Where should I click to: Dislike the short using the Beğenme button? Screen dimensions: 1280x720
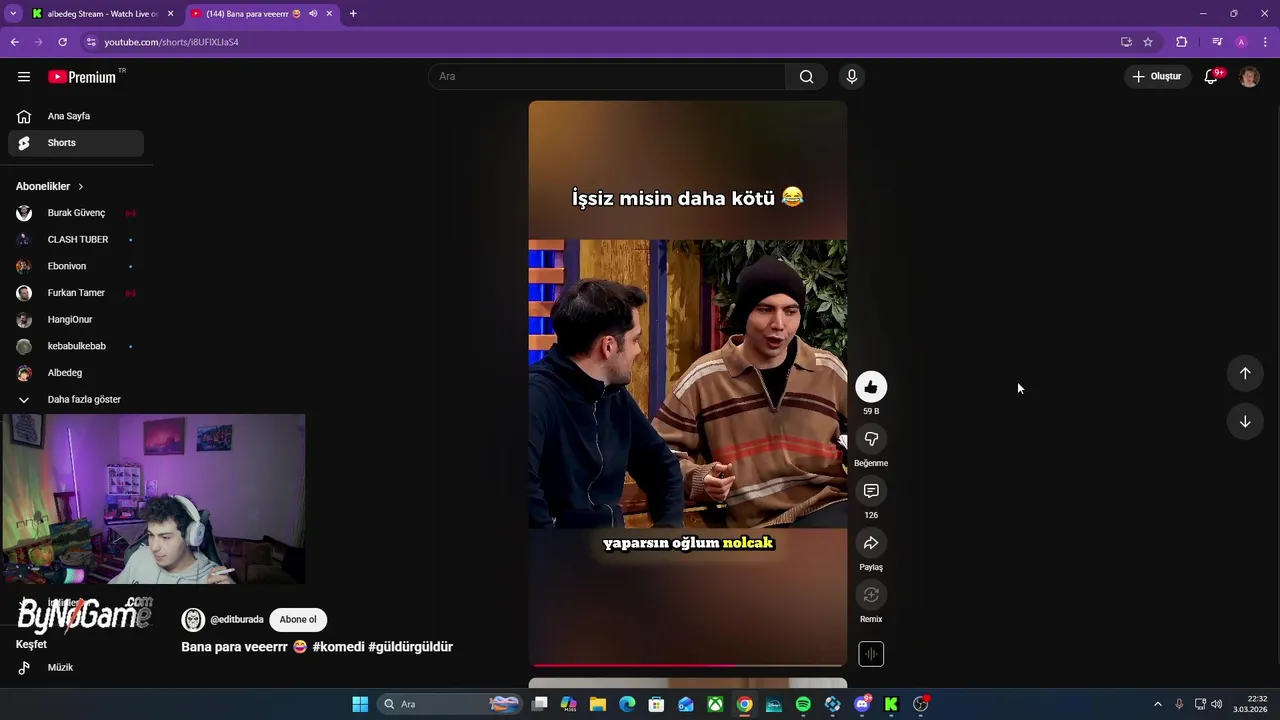(x=871, y=439)
